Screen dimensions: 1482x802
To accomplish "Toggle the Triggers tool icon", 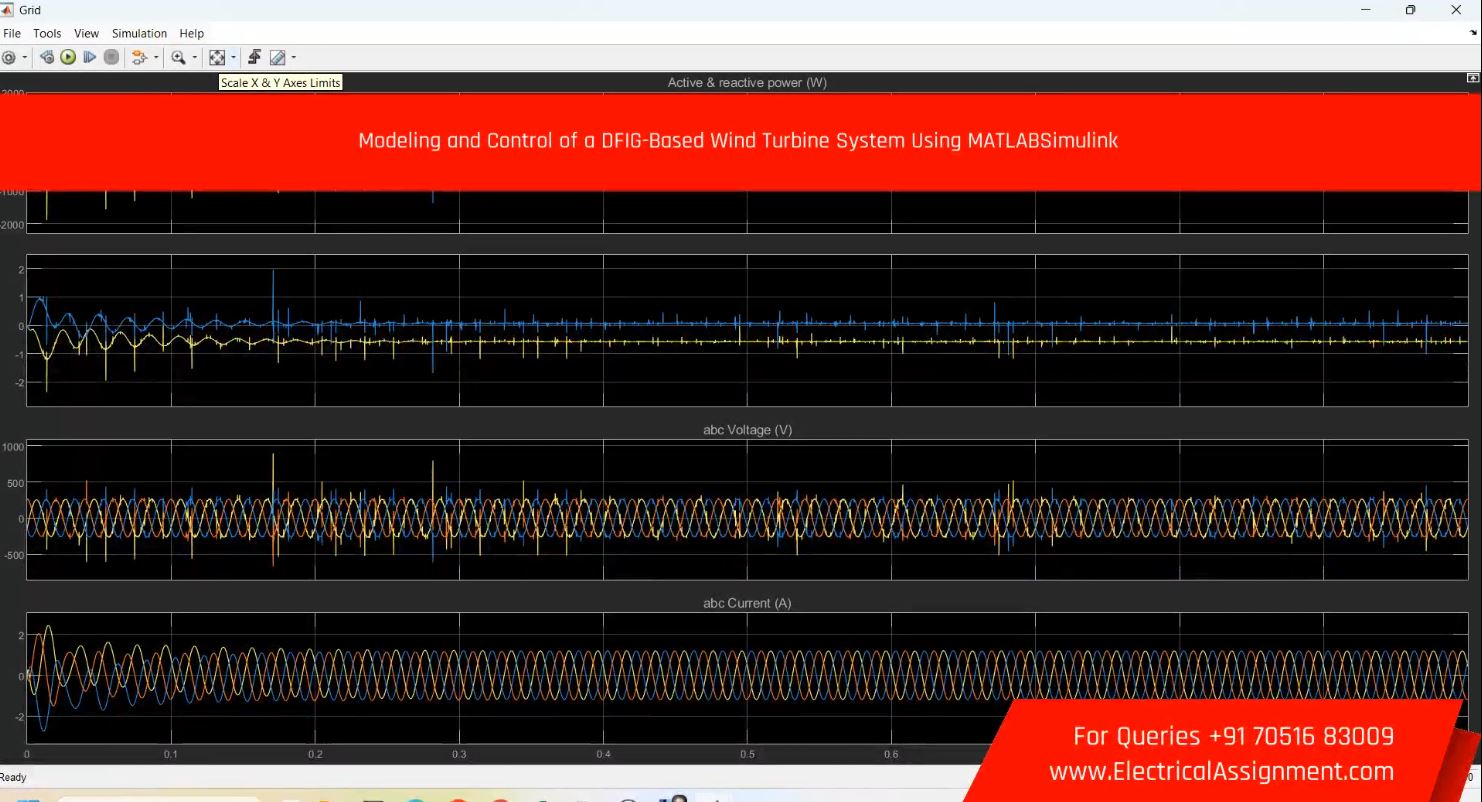I will pos(254,58).
